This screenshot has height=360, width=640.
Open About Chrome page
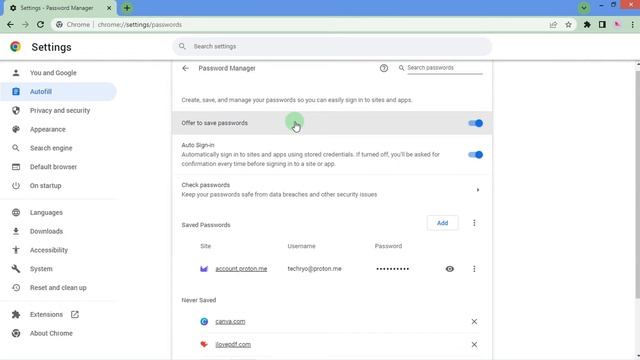click(x=51, y=333)
